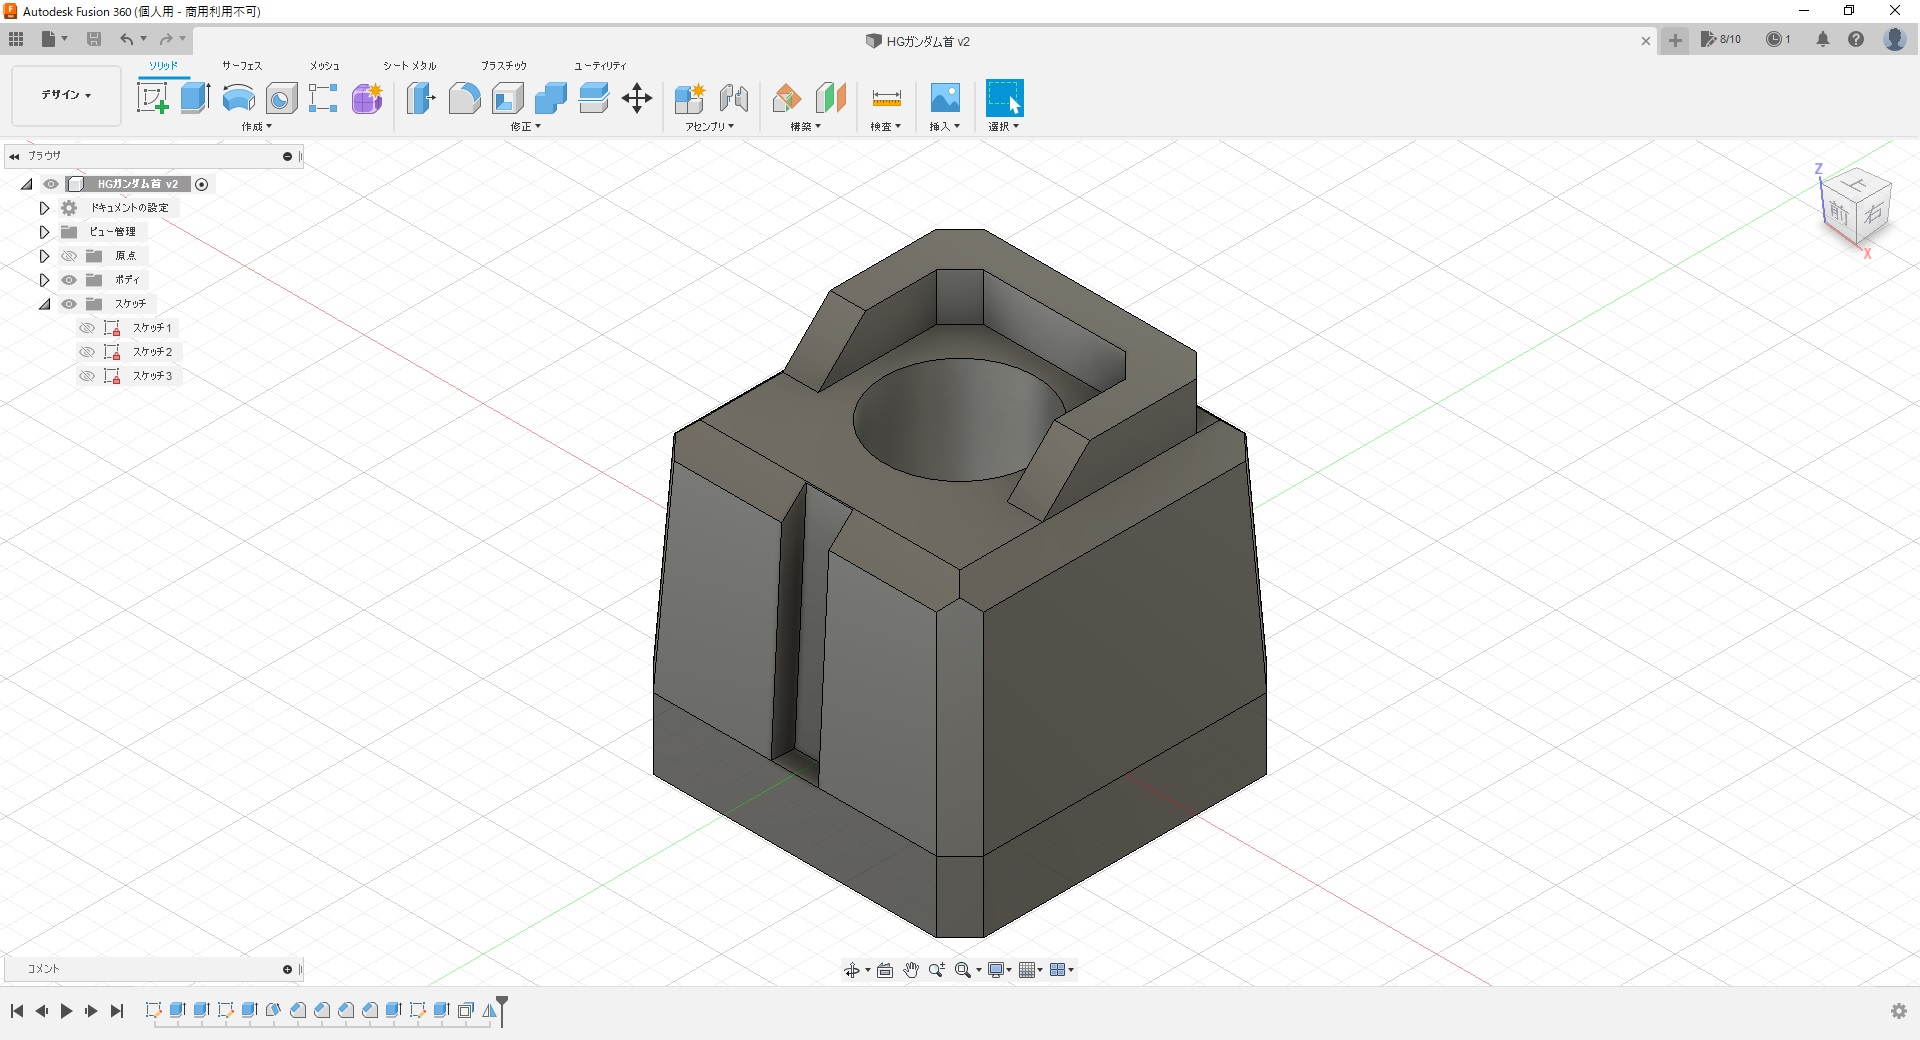Select the Create Sketch tool
Image resolution: width=1920 pixels, height=1040 pixels.
pyautogui.click(x=152, y=98)
